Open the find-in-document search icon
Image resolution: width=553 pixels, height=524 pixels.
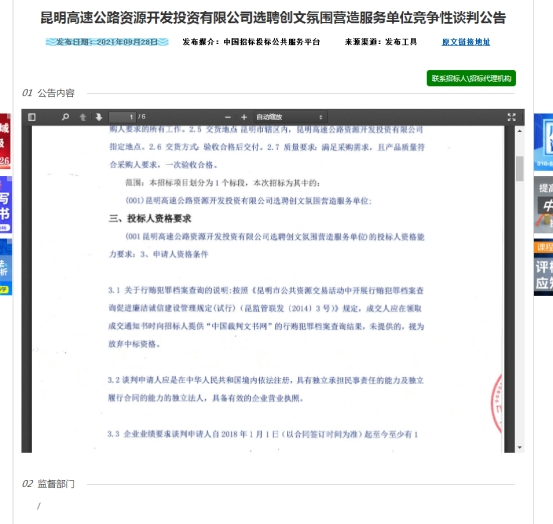pos(65,117)
